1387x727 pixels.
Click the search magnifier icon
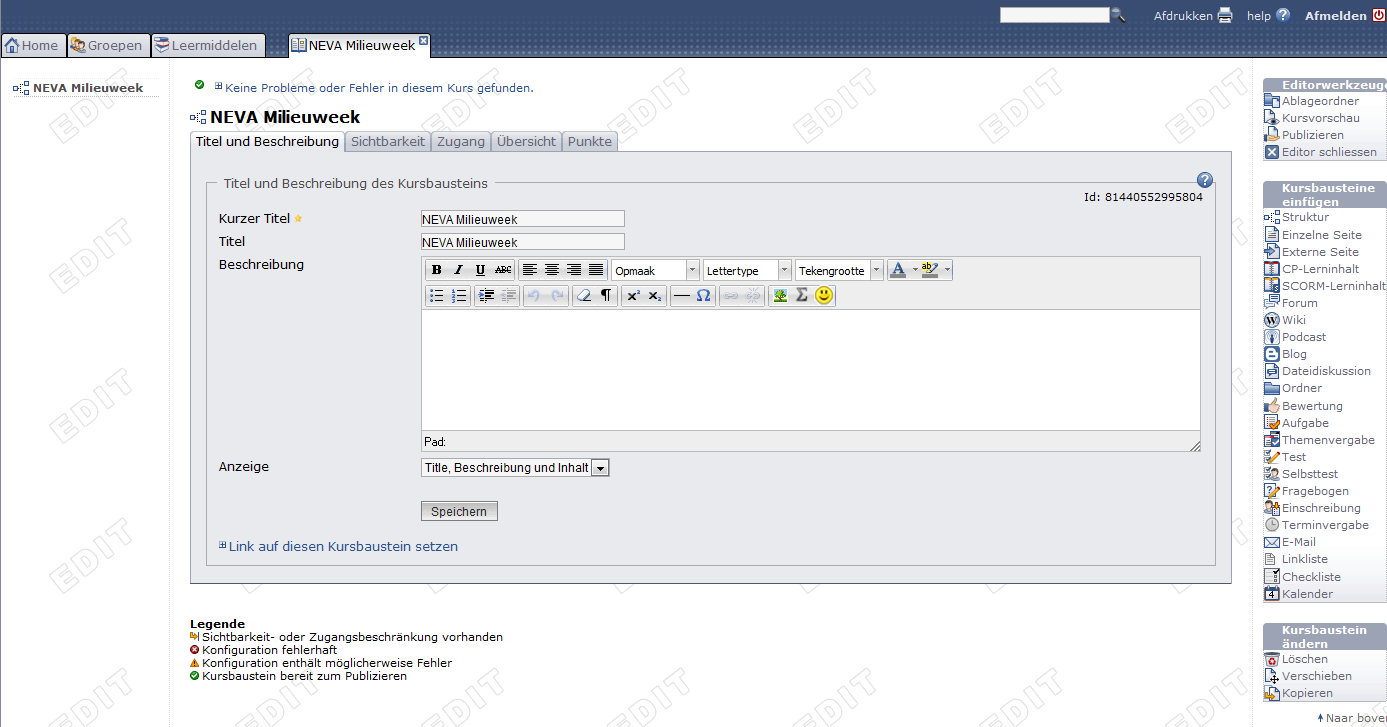point(1119,15)
